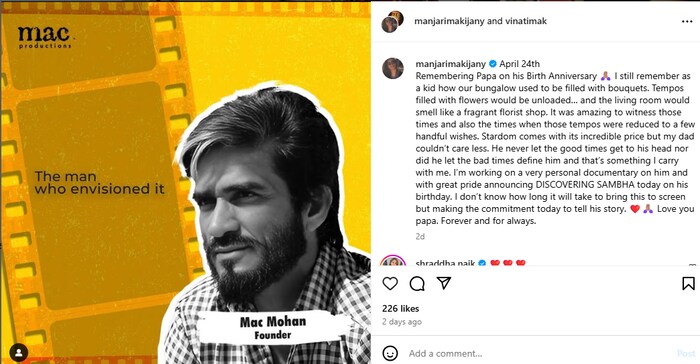Share post using paper plane icon
Viewport: 700px width, 364px height.
point(444,283)
